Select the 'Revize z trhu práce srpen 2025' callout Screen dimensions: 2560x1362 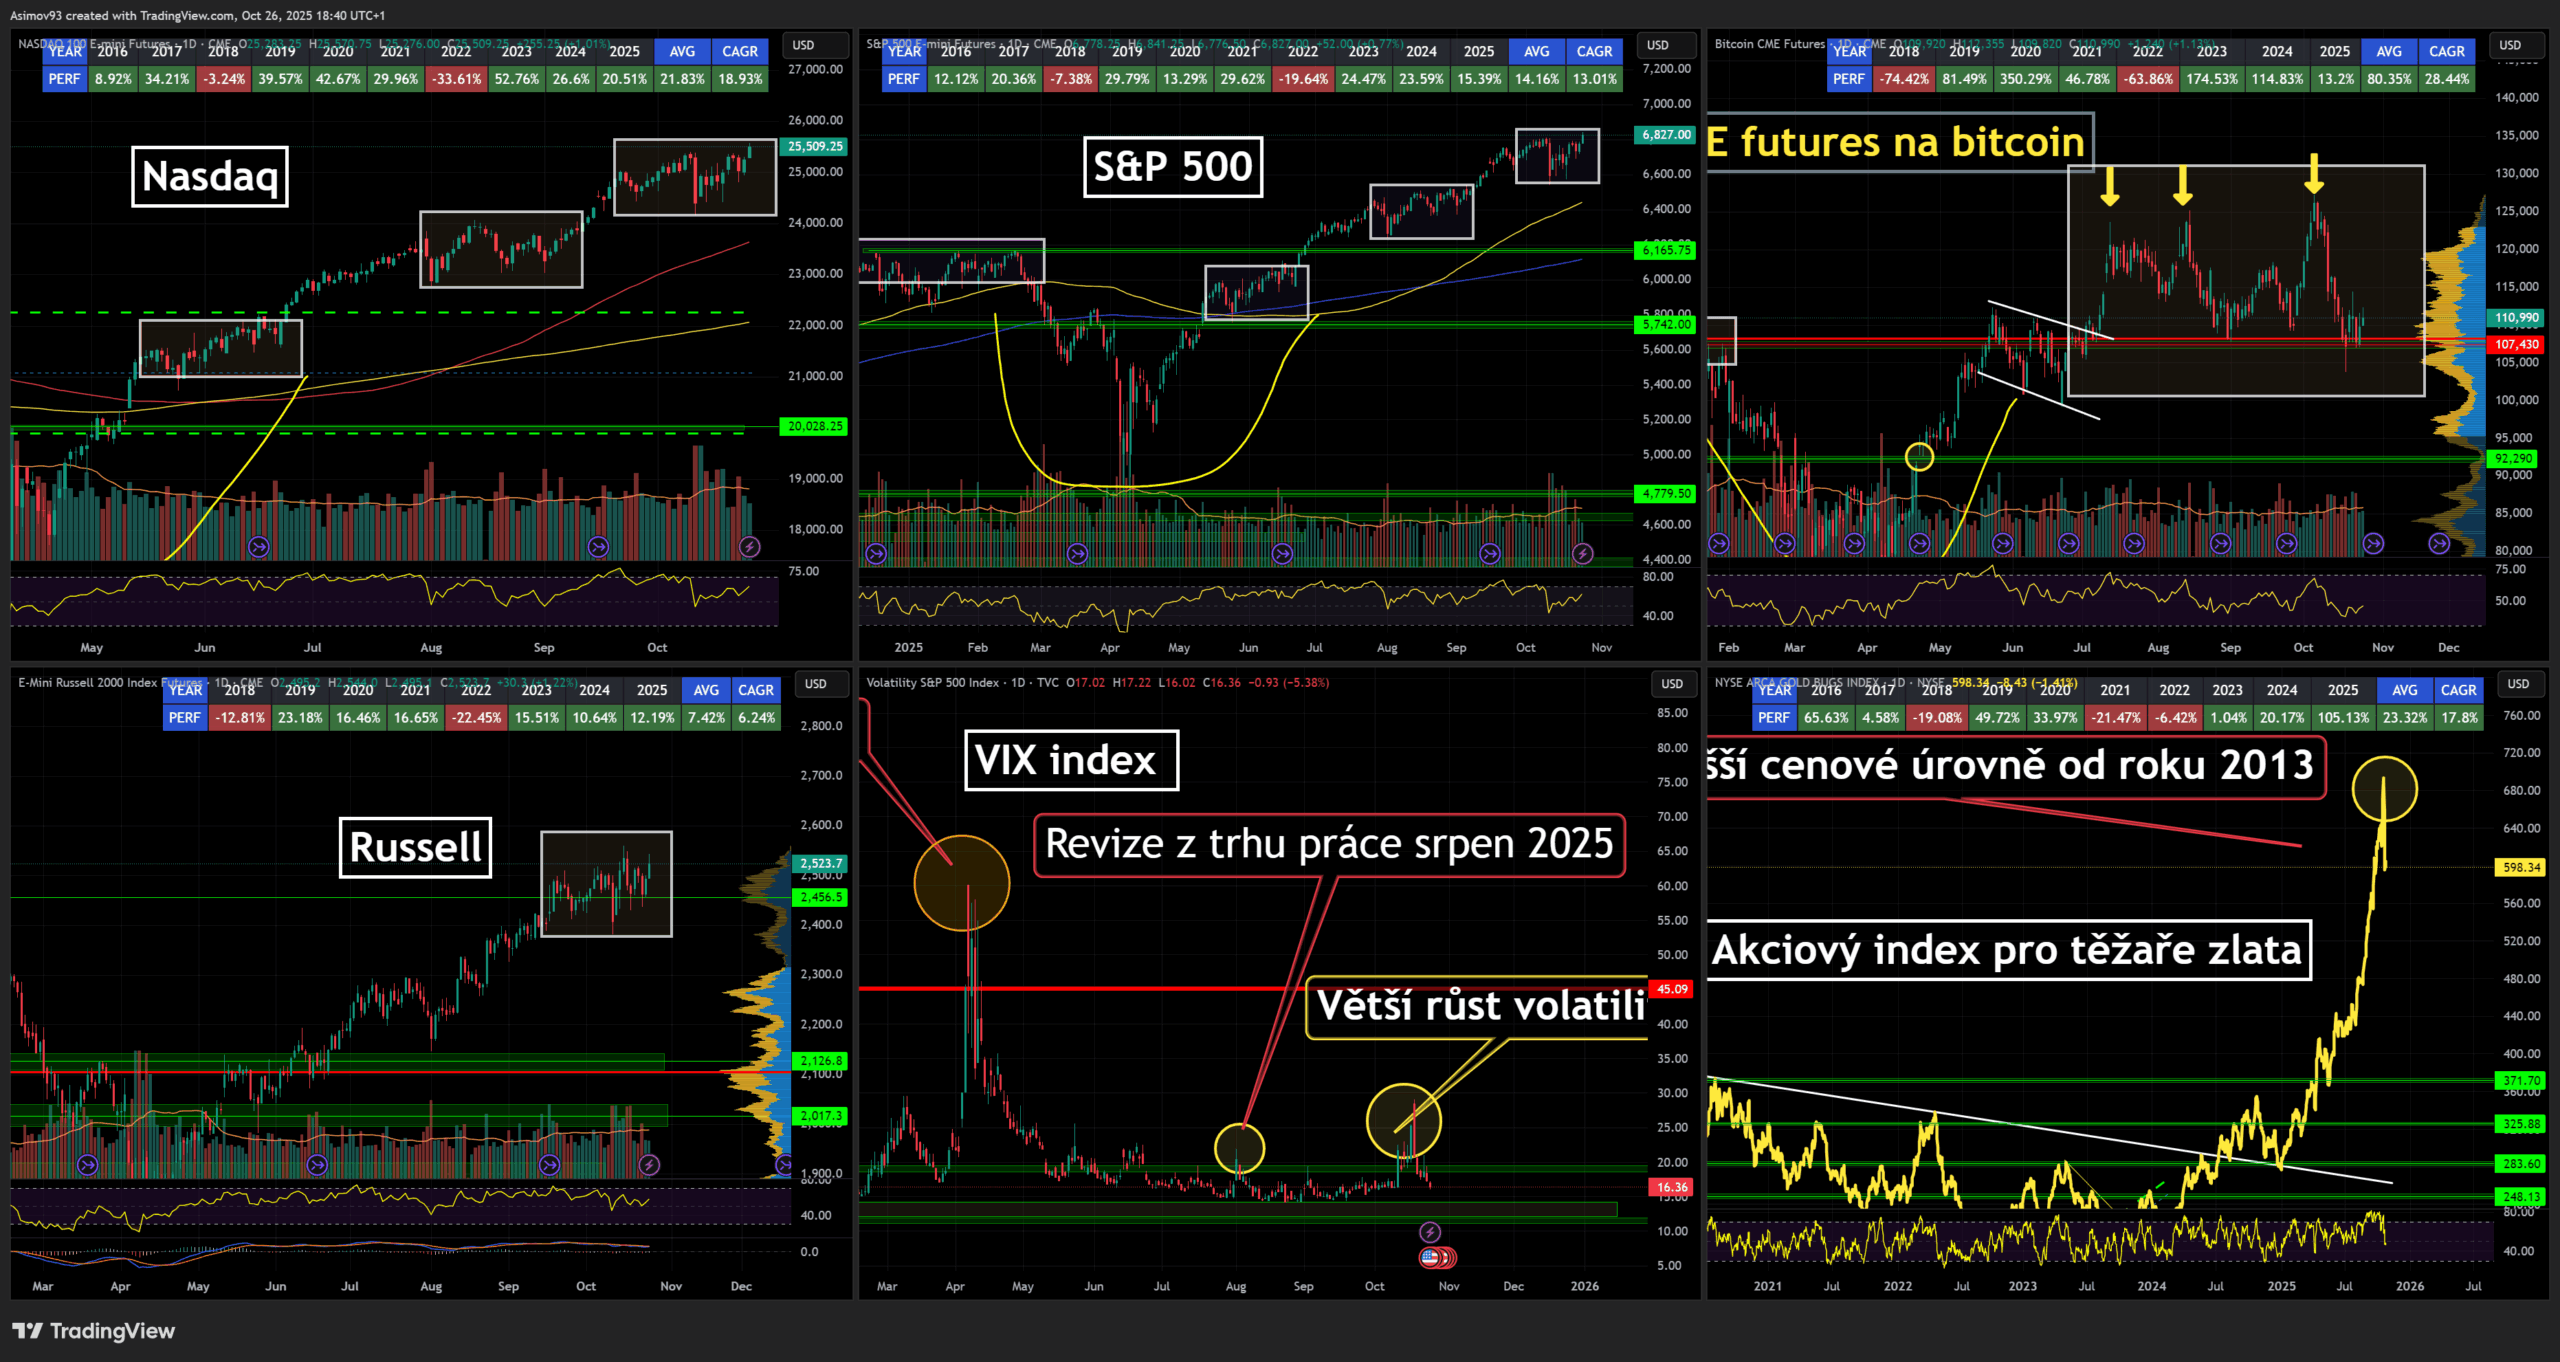click(1329, 845)
